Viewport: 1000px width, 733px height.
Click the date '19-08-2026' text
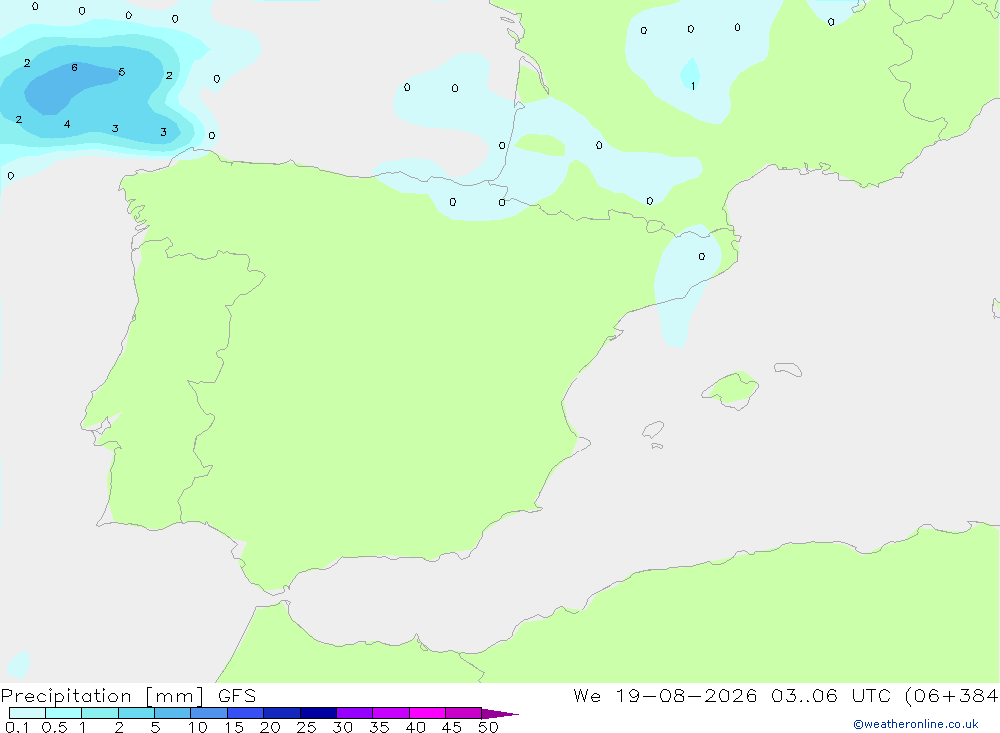686,695
